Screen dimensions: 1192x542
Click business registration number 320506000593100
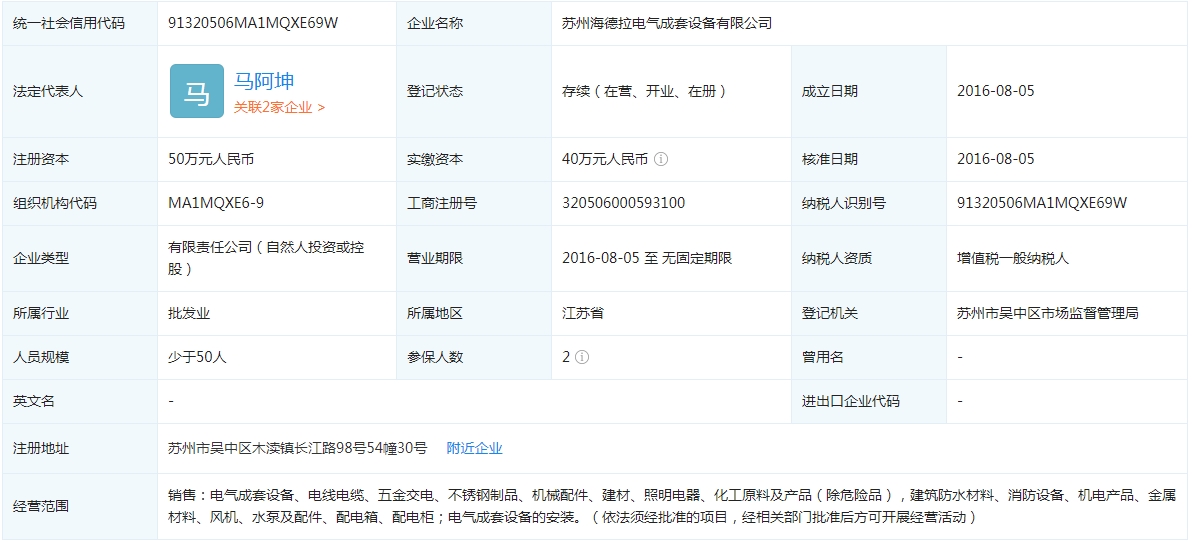[x=623, y=203]
